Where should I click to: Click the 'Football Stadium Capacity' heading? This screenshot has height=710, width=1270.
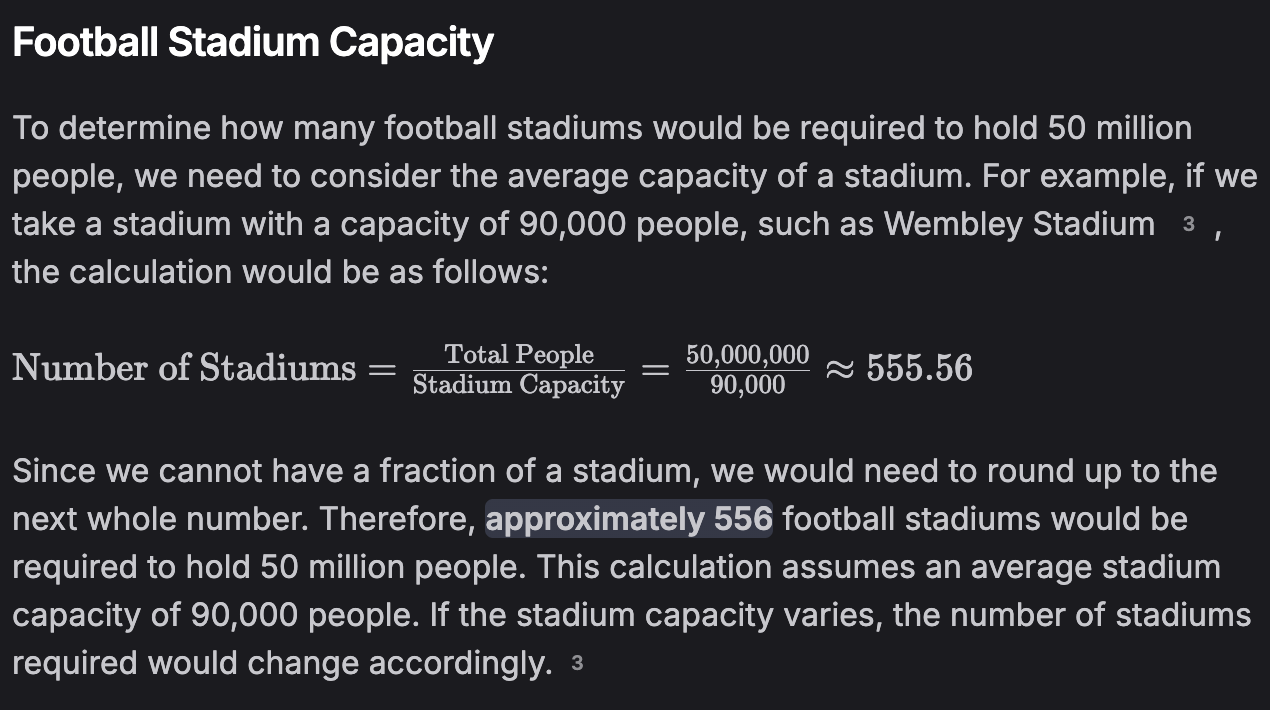(253, 42)
